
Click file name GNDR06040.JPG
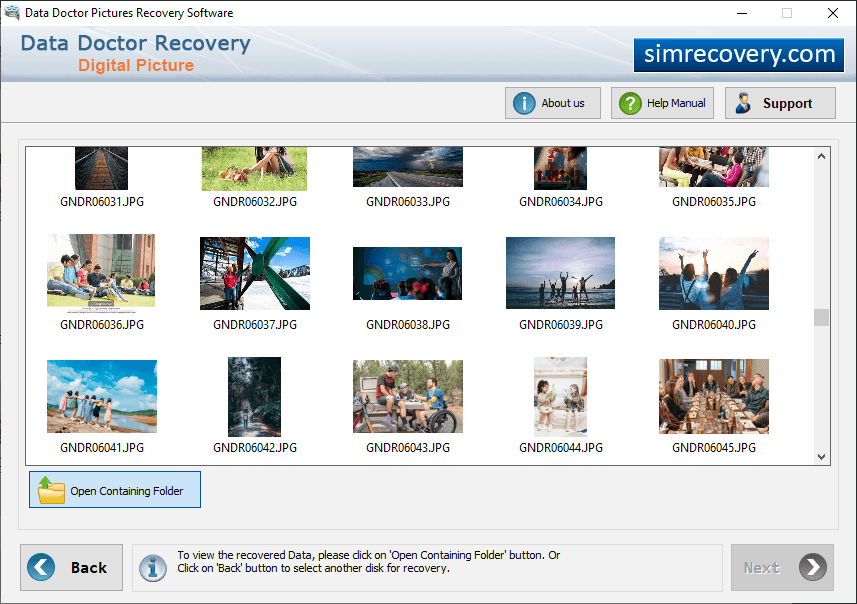click(x=714, y=325)
